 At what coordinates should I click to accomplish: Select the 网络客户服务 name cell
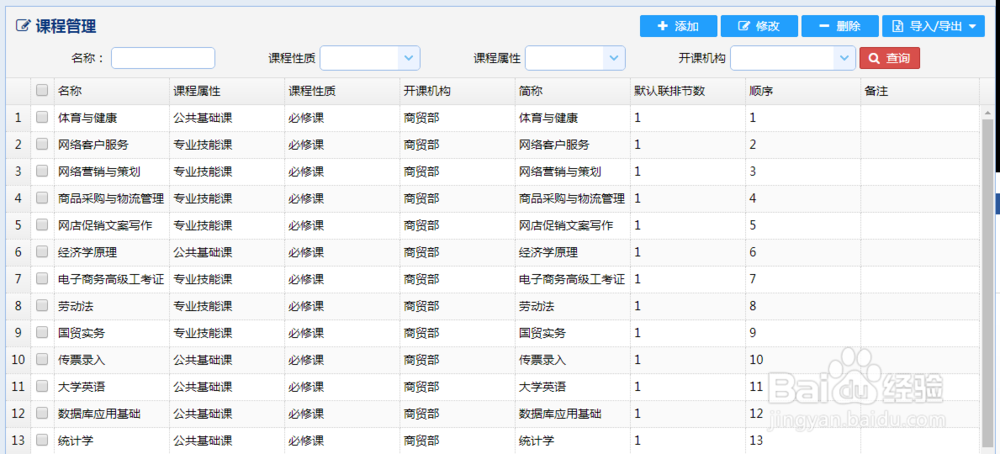click(x=112, y=145)
